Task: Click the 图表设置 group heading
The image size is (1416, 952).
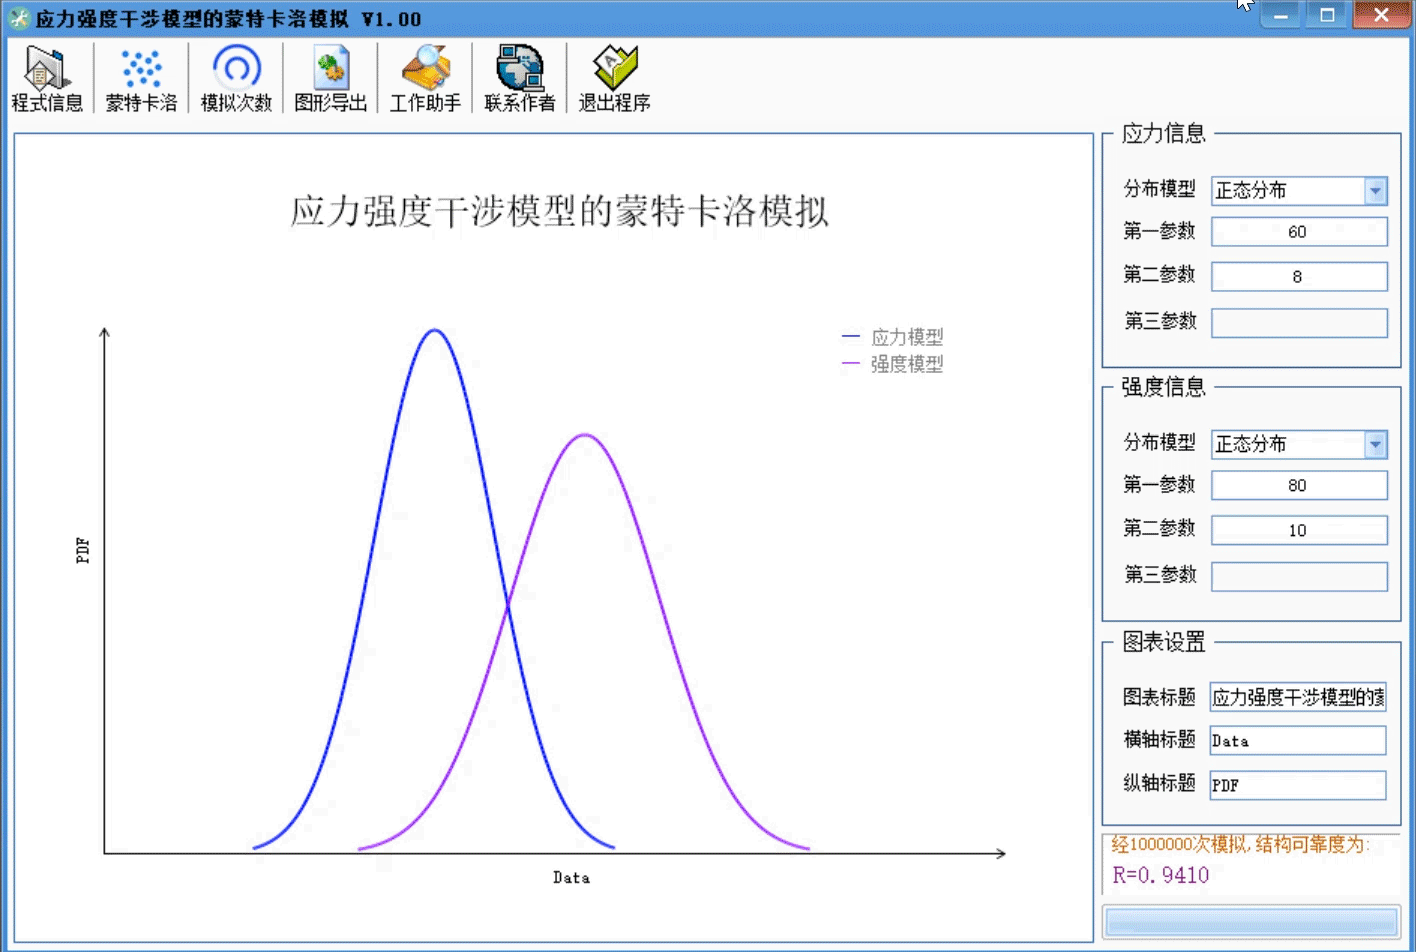Action: pos(1163,642)
